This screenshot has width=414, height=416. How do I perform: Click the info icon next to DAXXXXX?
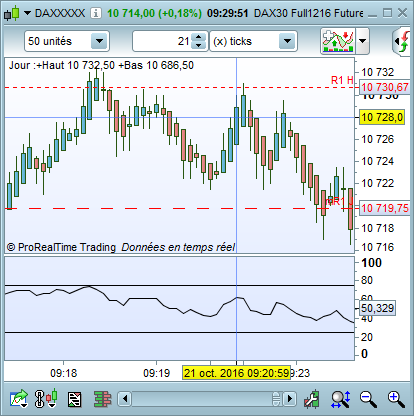click(96, 13)
